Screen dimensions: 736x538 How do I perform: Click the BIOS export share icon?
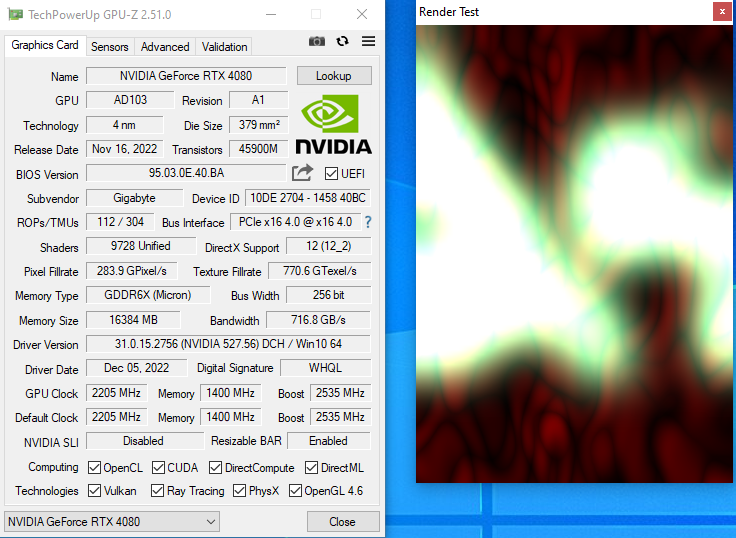tap(302, 173)
